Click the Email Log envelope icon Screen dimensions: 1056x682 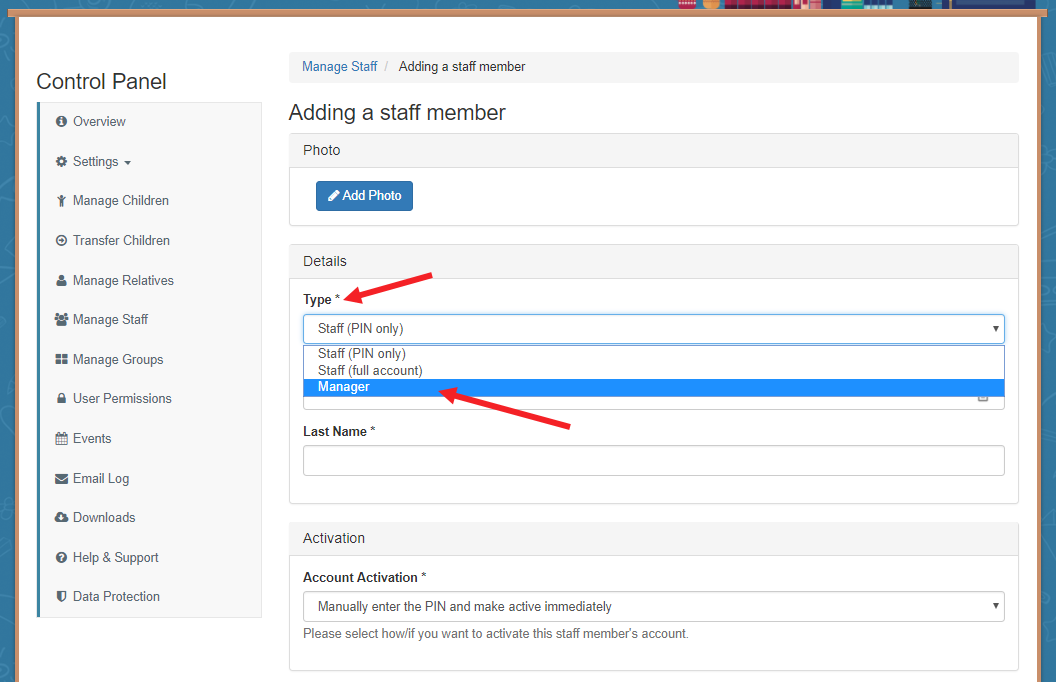tap(61, 479)
